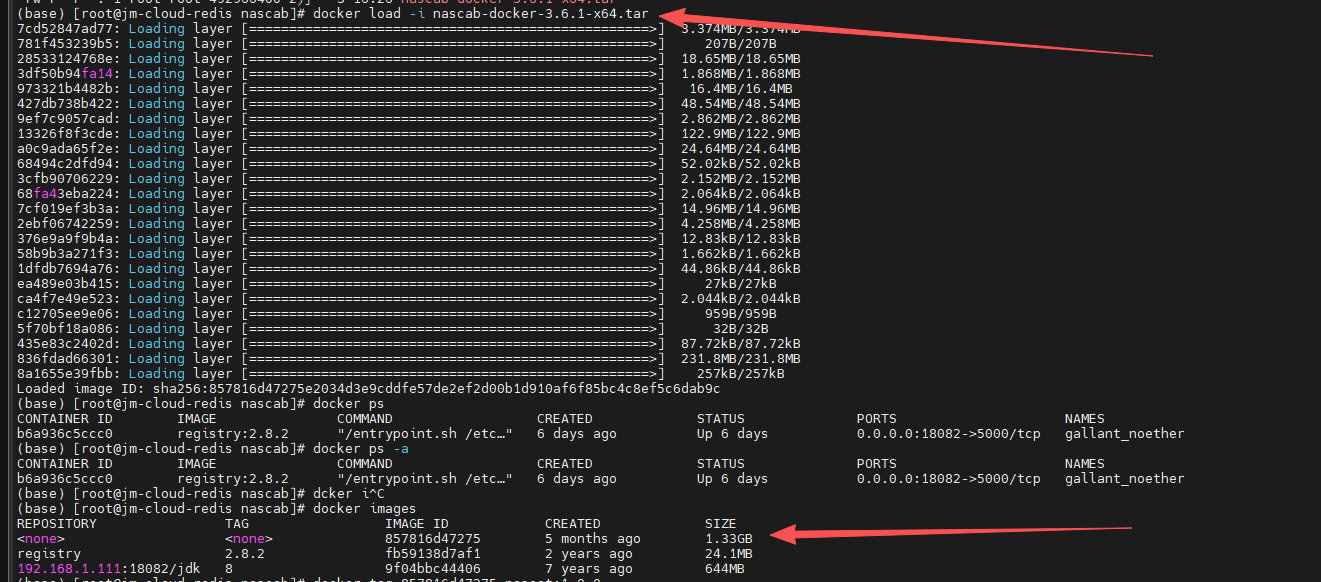1321x582 pixels.
Task: Click the Loaded image ID sha256 hash line
Action: pos(368,389)
